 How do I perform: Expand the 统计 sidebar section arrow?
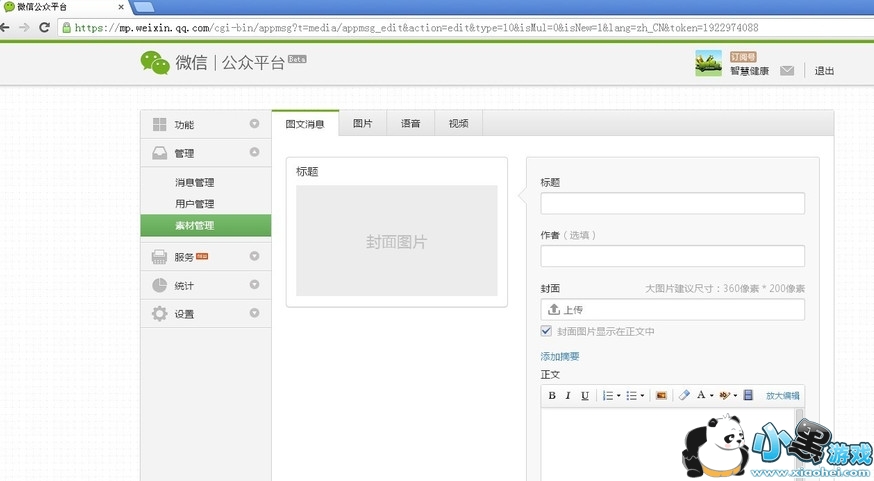click(254, 284)
